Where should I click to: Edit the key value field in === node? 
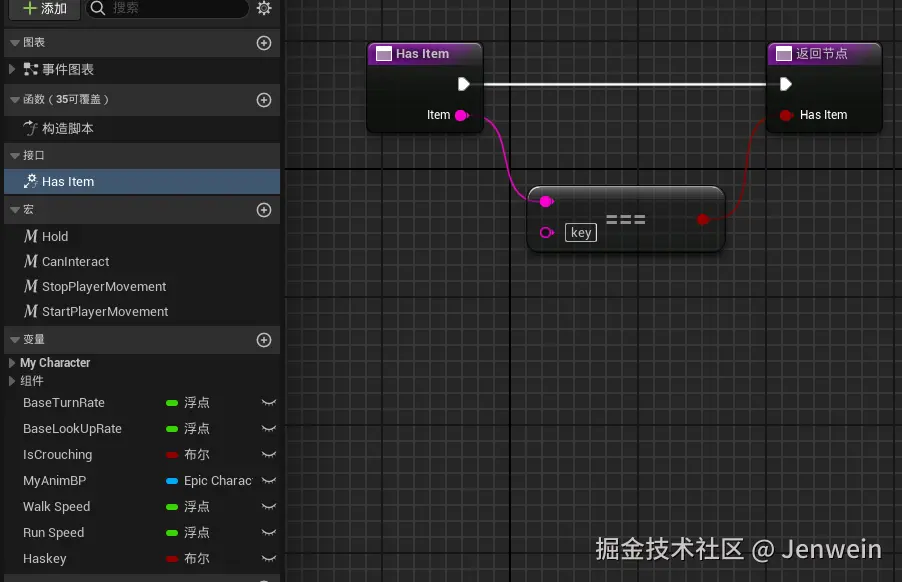(x=581, y=232)
